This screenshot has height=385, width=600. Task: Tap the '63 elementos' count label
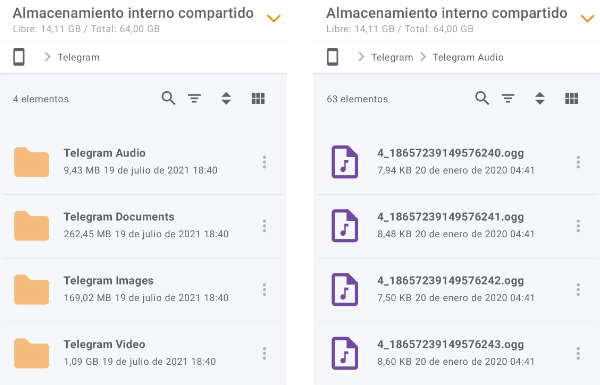coord(357,99)
